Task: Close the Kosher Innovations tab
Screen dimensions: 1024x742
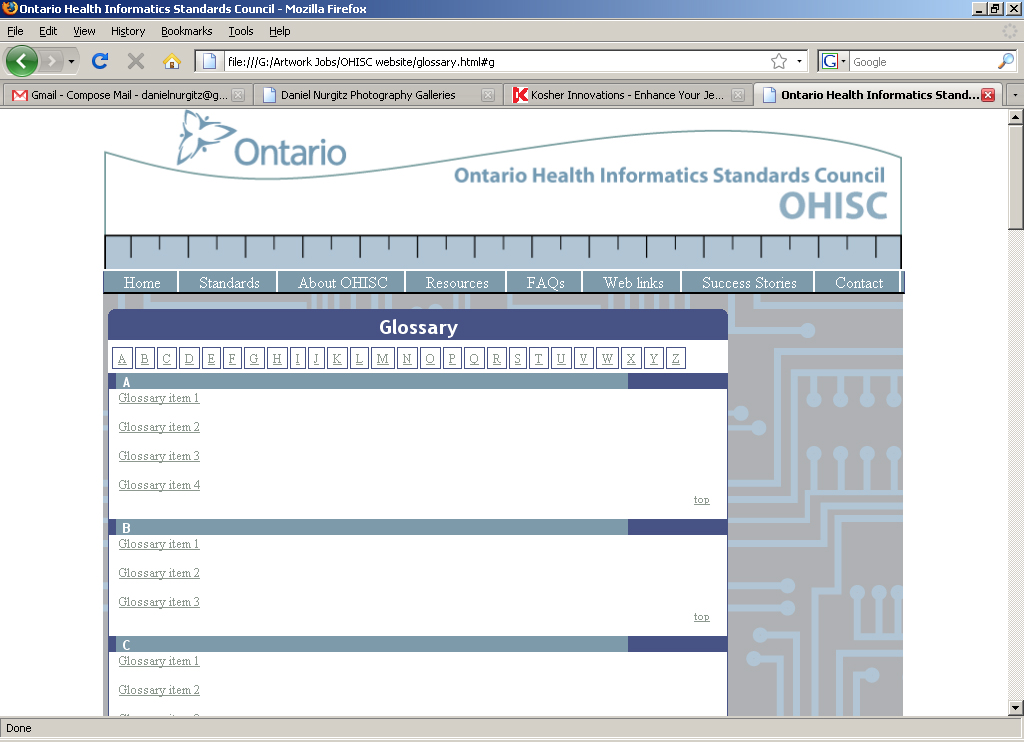Action: pyautogui.click(x=738, y=95)
